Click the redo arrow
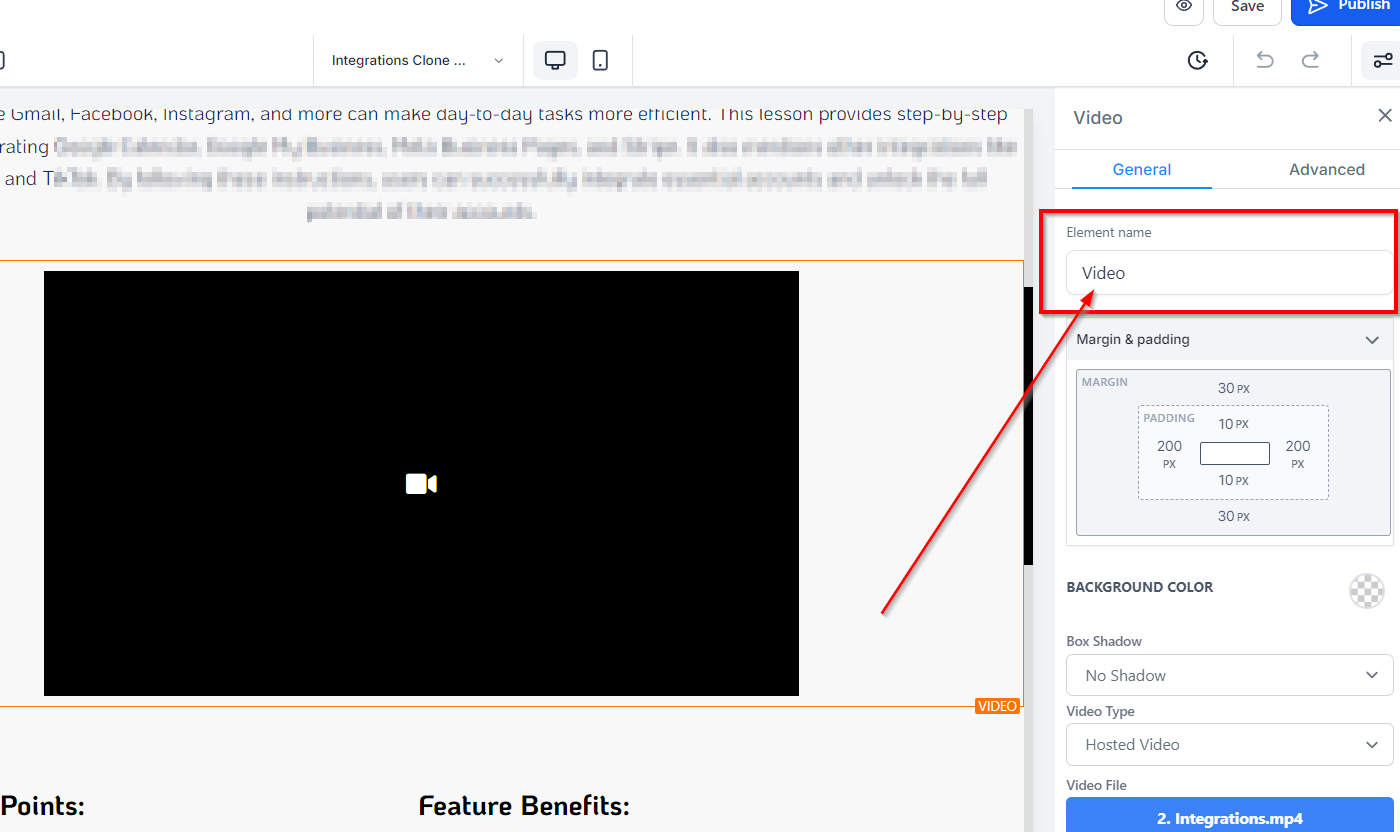The image size is (1400, 832). click(x=1310, y=60)
